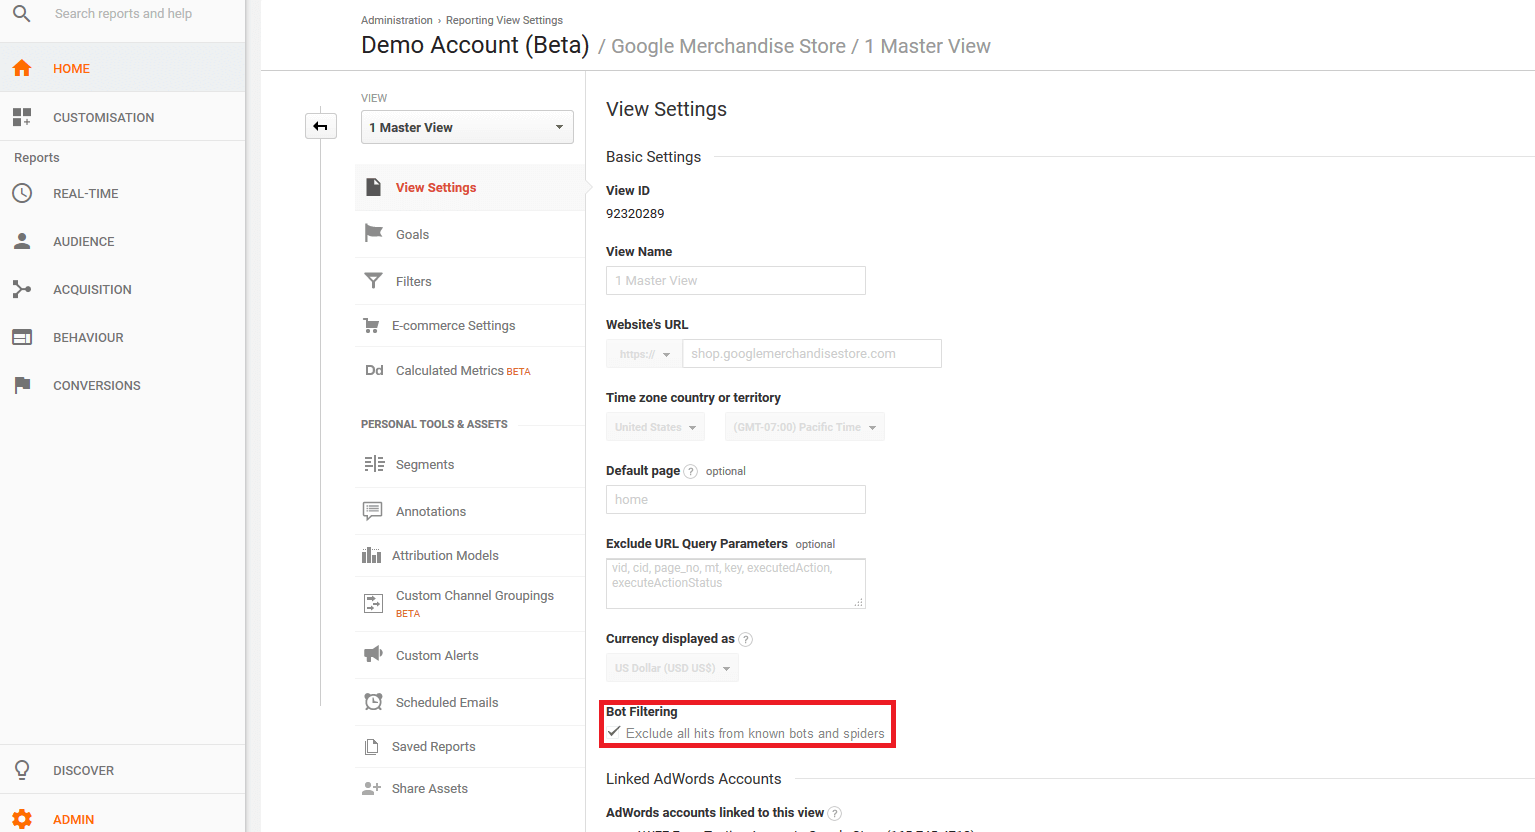Viewport: 1535px width, 832px height.
Task: Click the Conversions flag icon
Action: (22, 385)
